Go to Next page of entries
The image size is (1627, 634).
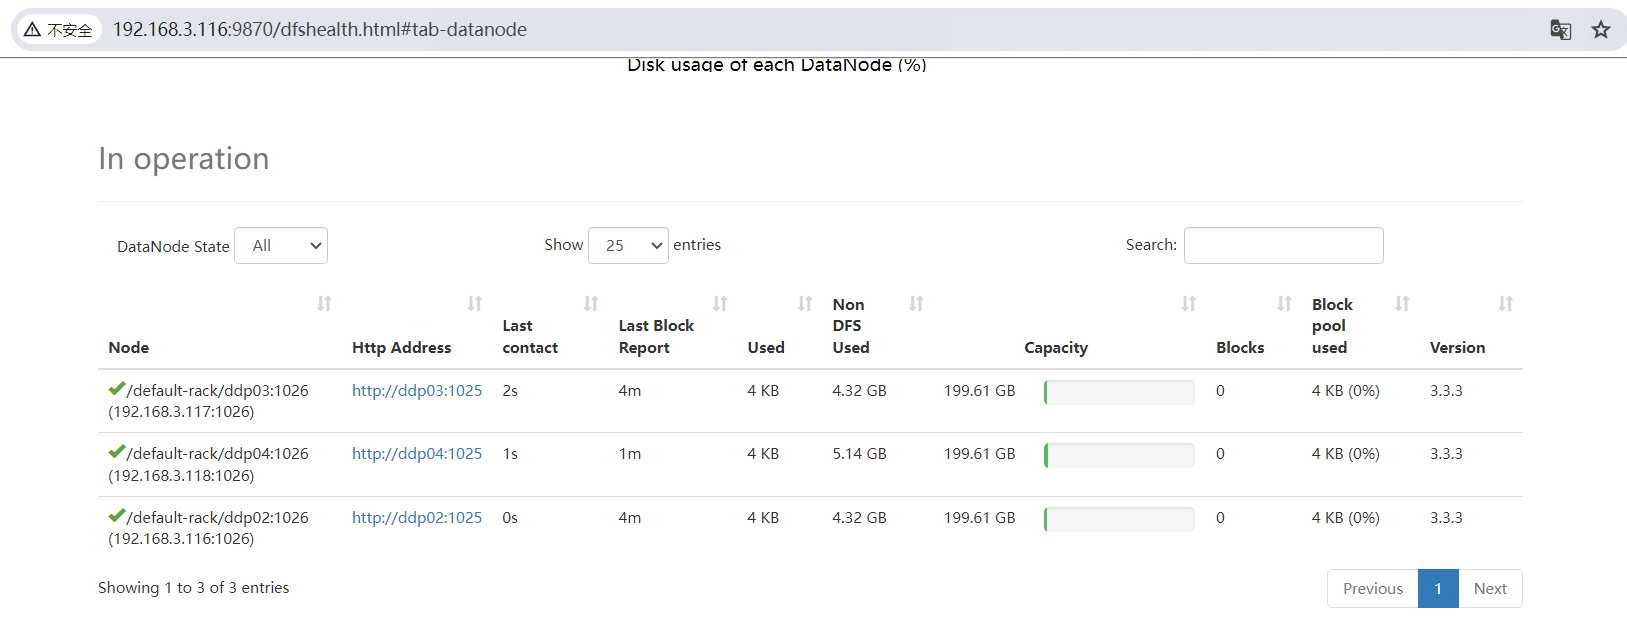point(1489,589)
